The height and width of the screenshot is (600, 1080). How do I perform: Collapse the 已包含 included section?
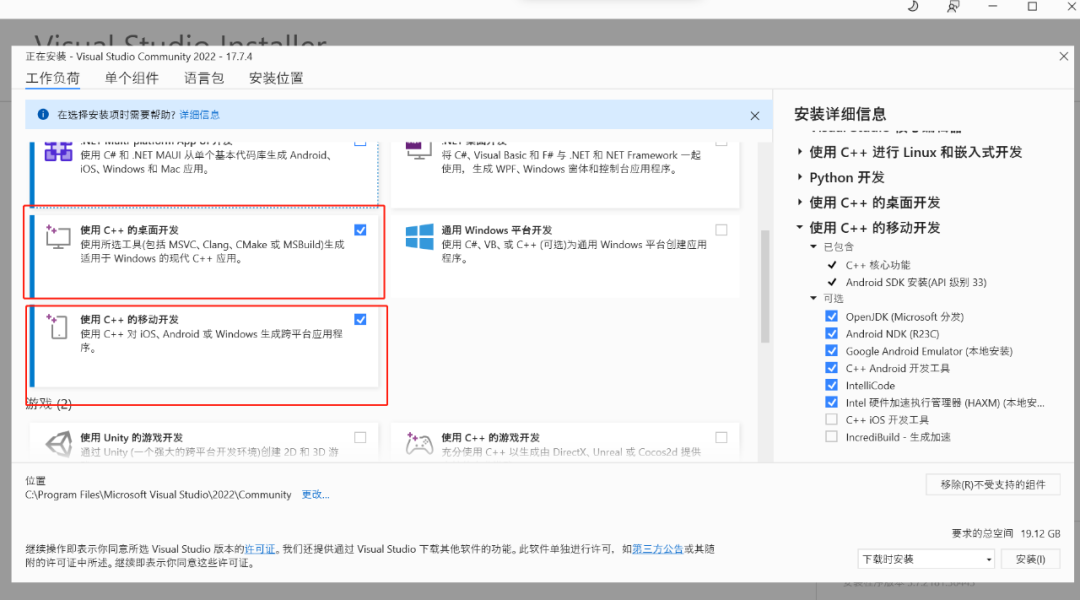click(x=813, y=247)
